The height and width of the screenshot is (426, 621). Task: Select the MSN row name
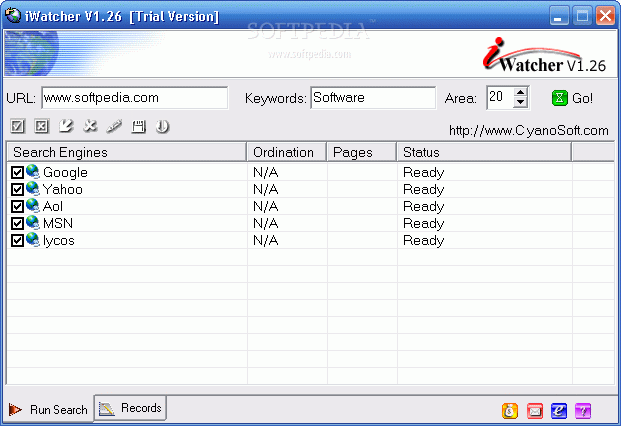pyautogui.click(x=58, y=224)
